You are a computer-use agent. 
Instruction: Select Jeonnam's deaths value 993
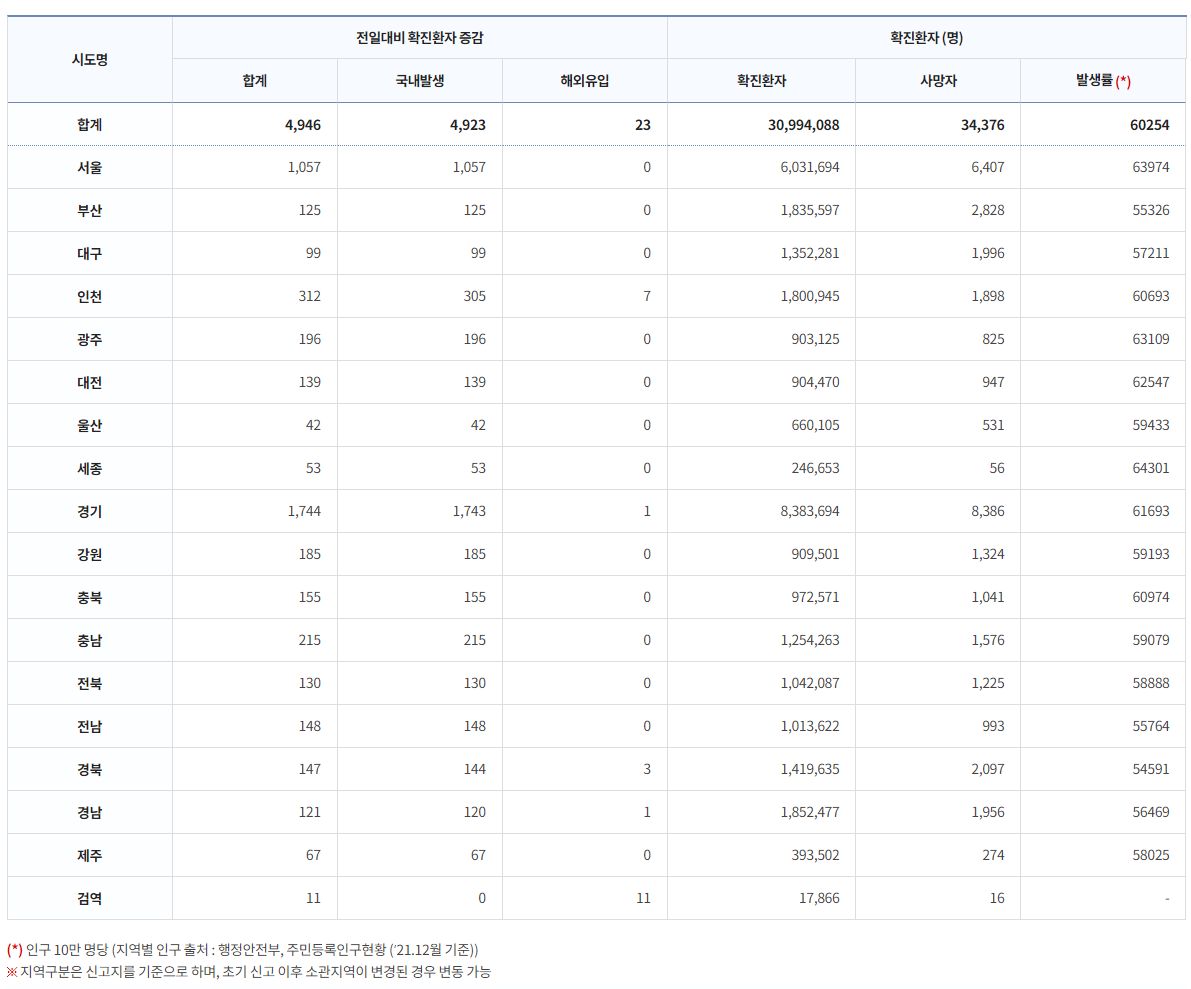(993, 726)
